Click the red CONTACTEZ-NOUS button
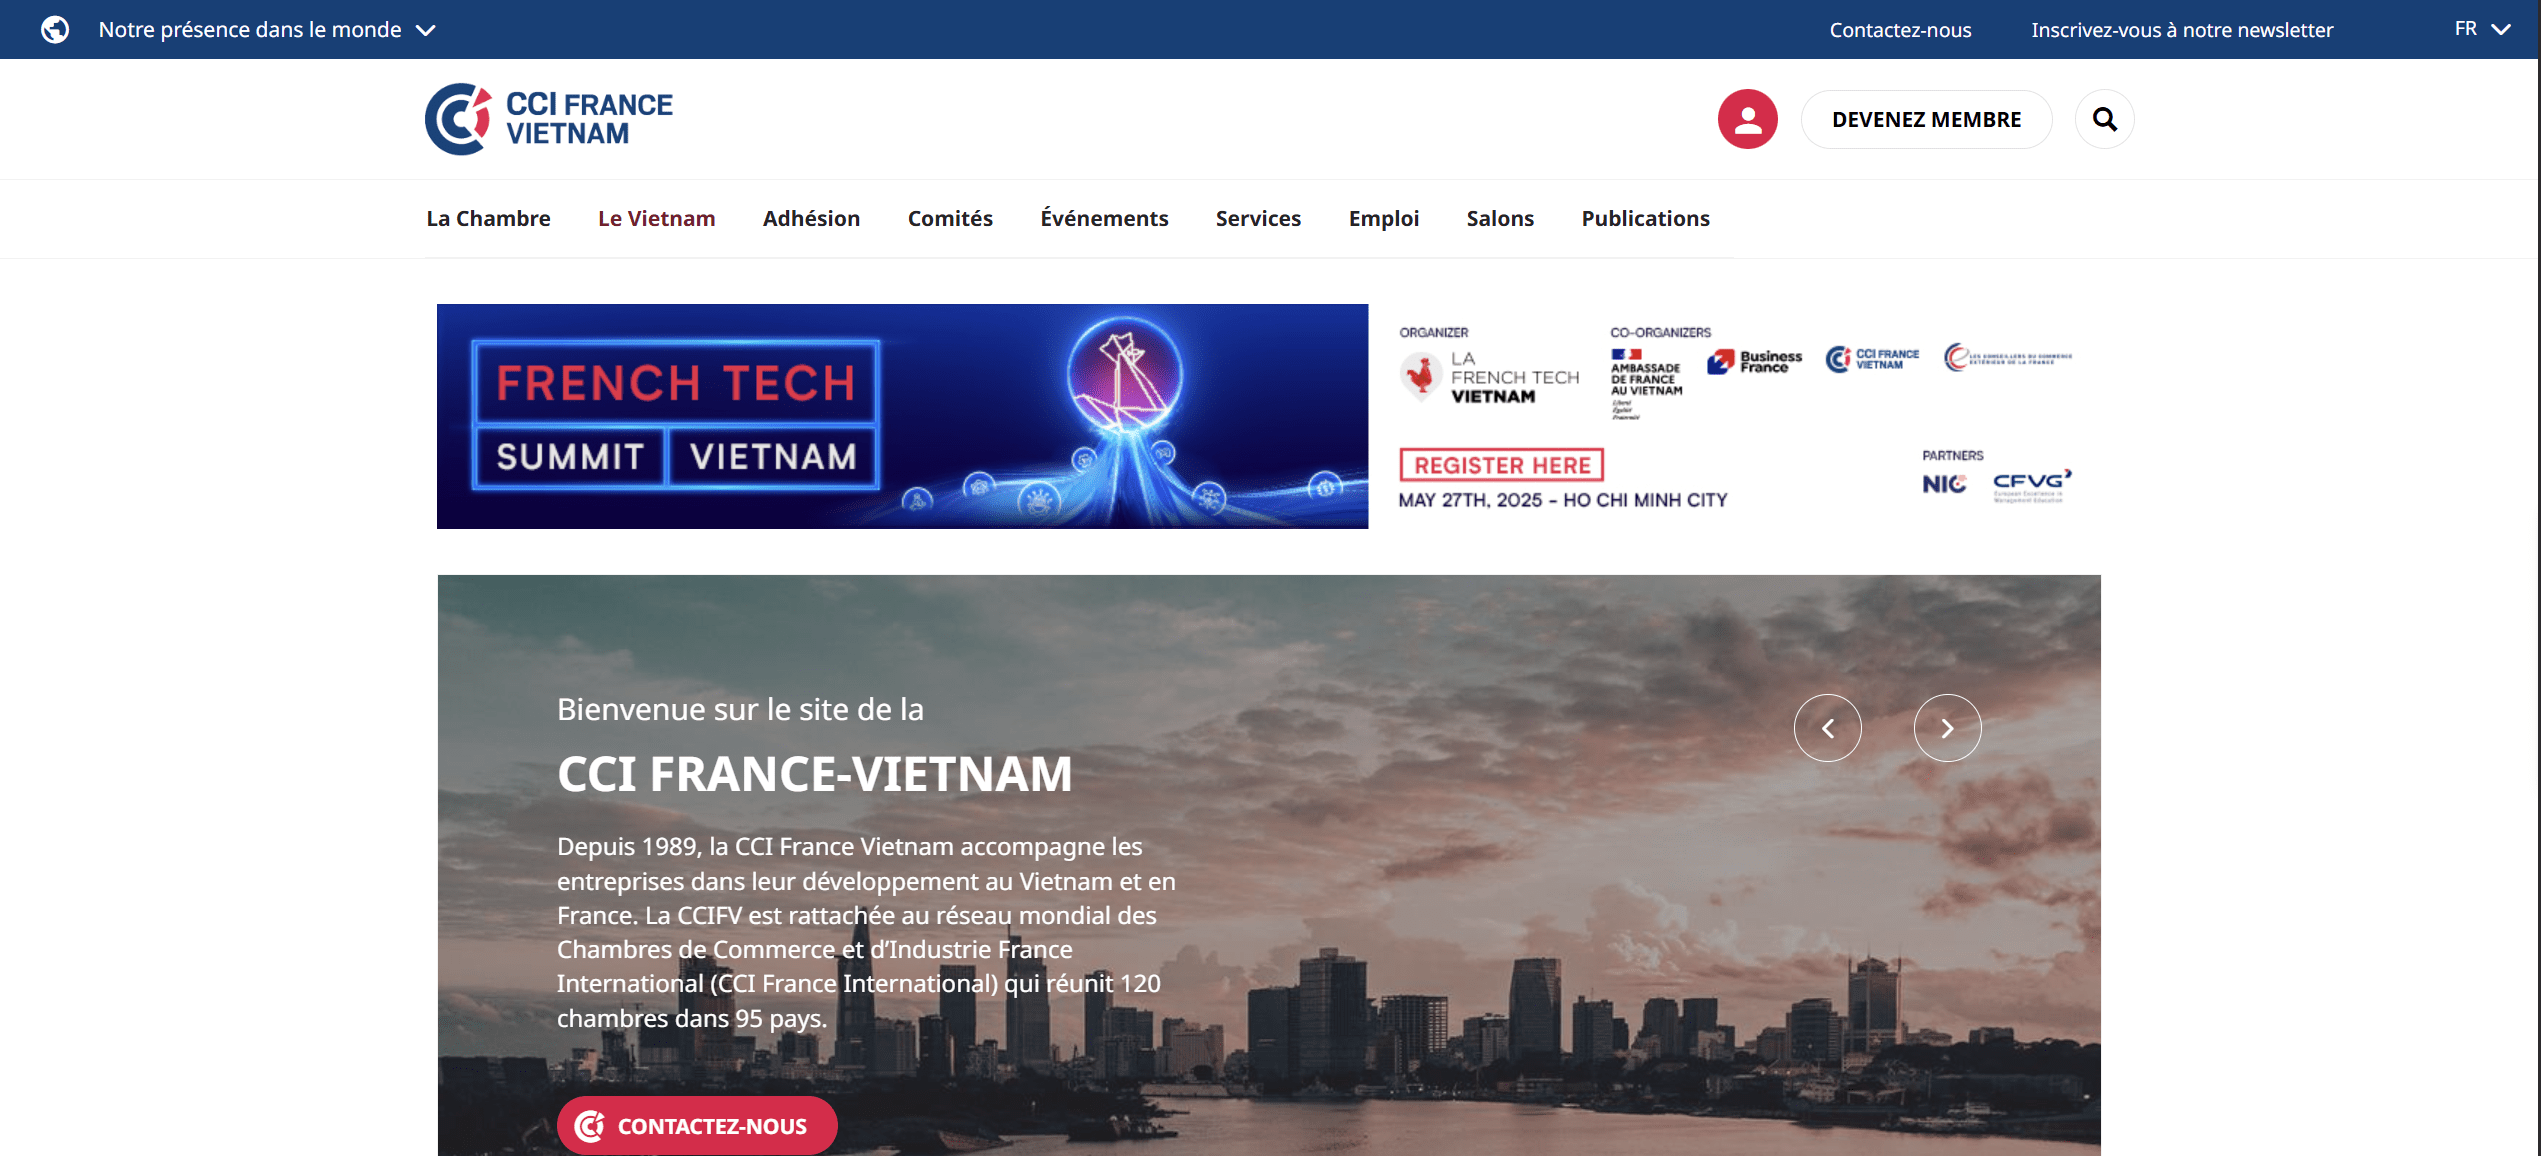 (x=696, y=1125)
